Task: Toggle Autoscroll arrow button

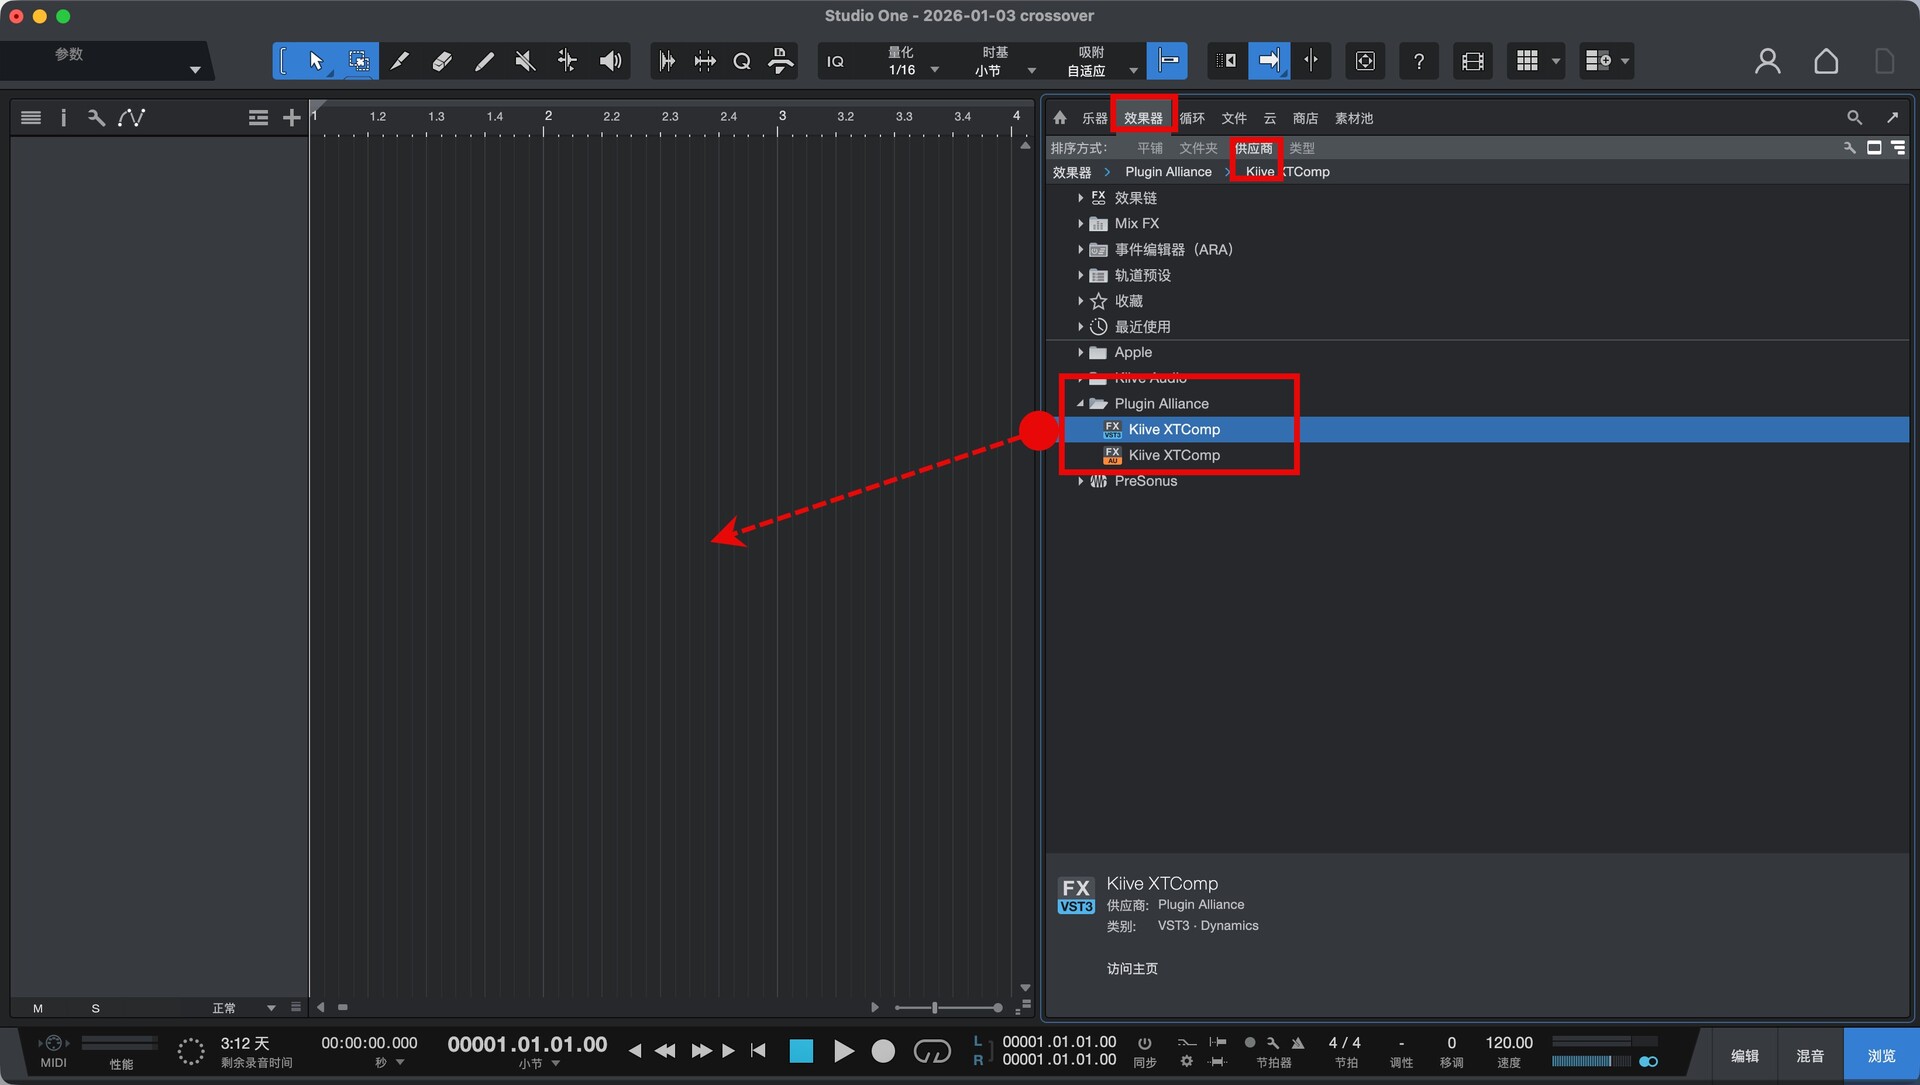Action: coord(1268,61)
